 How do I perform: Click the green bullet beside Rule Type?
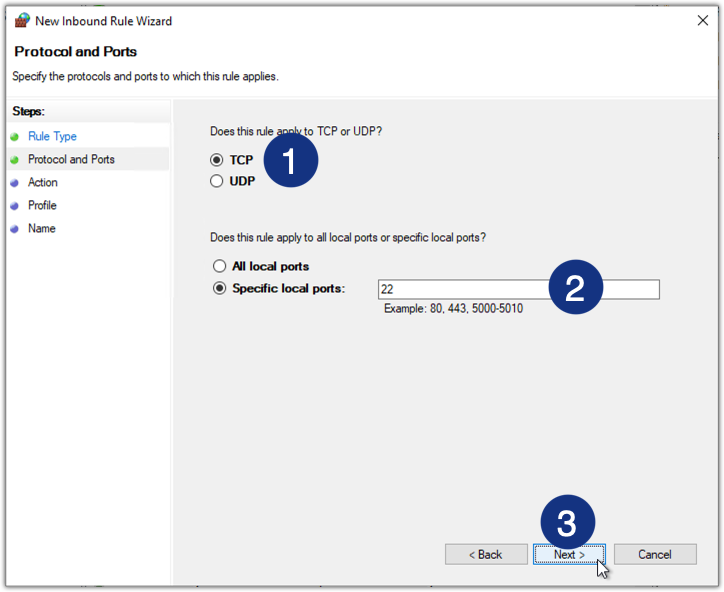tap(14, 136)
